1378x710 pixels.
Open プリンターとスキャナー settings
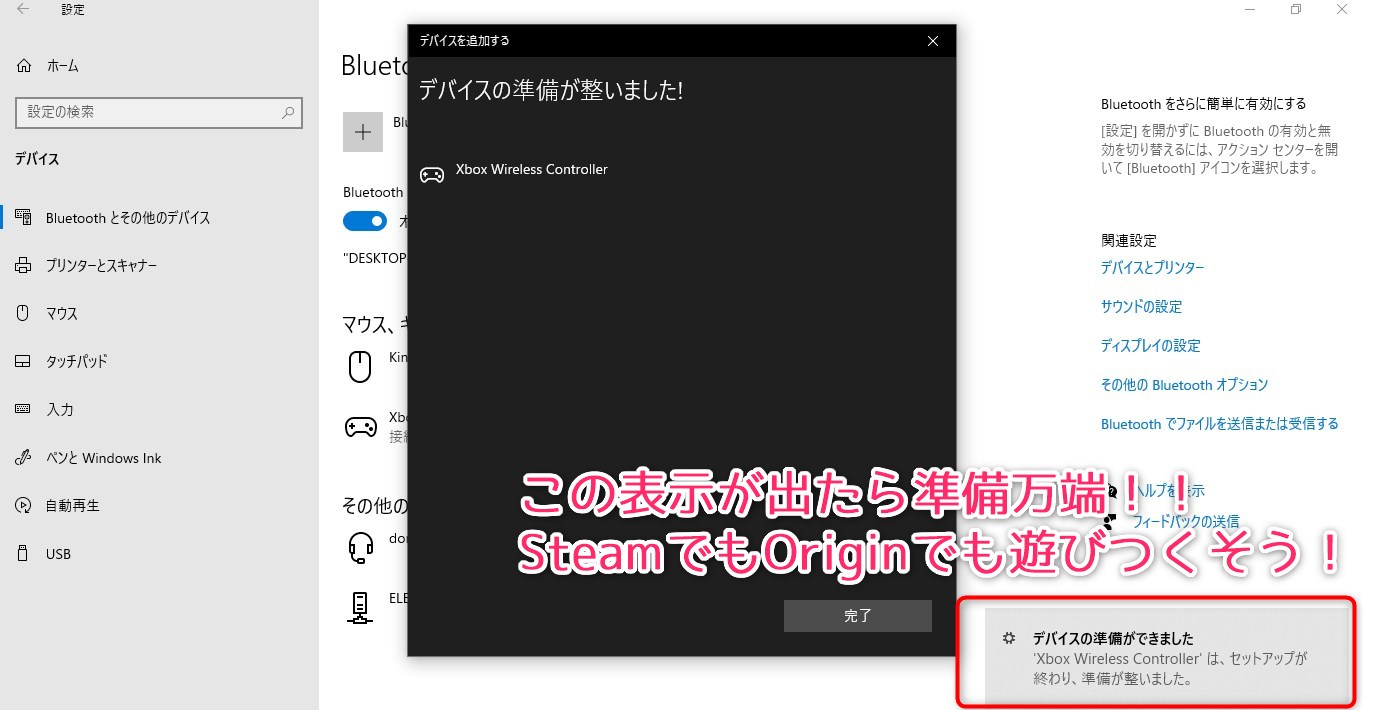point(101,266)
